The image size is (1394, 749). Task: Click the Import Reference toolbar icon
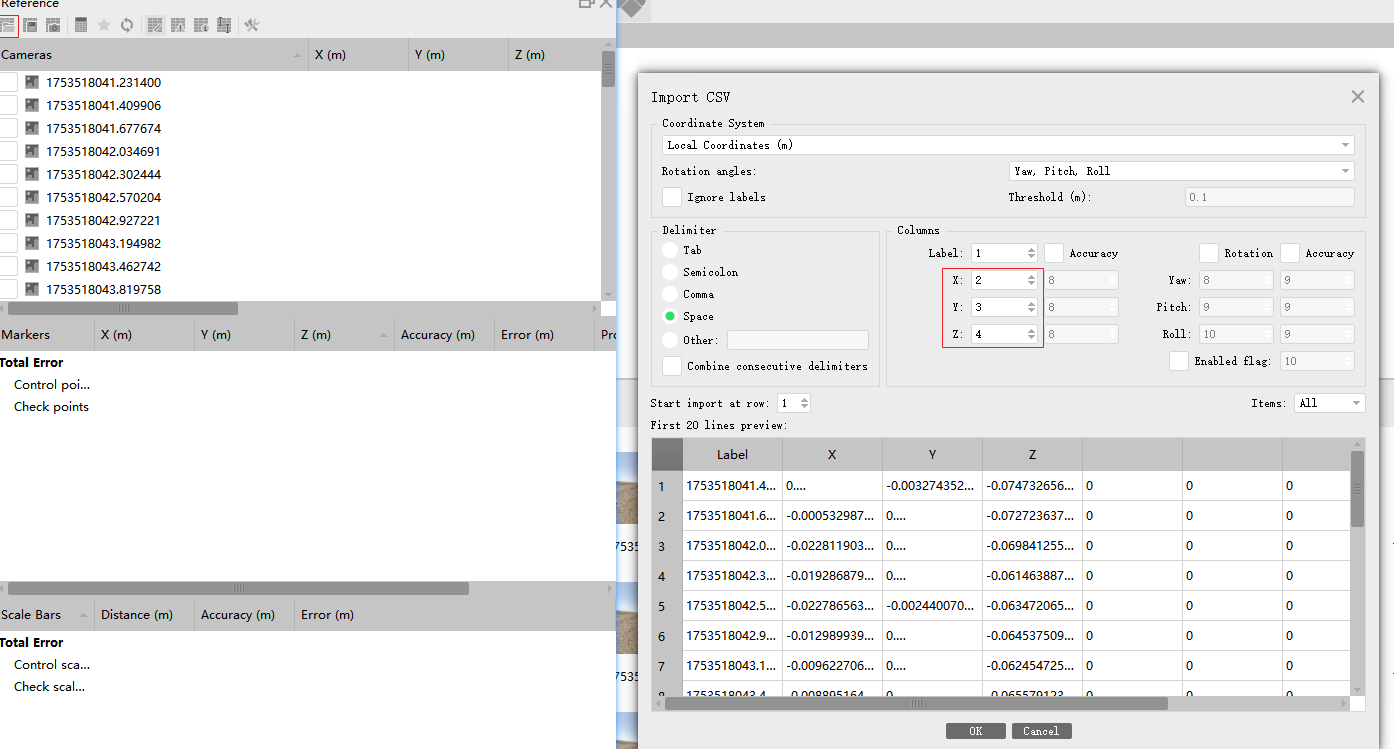tap(8, 25)
